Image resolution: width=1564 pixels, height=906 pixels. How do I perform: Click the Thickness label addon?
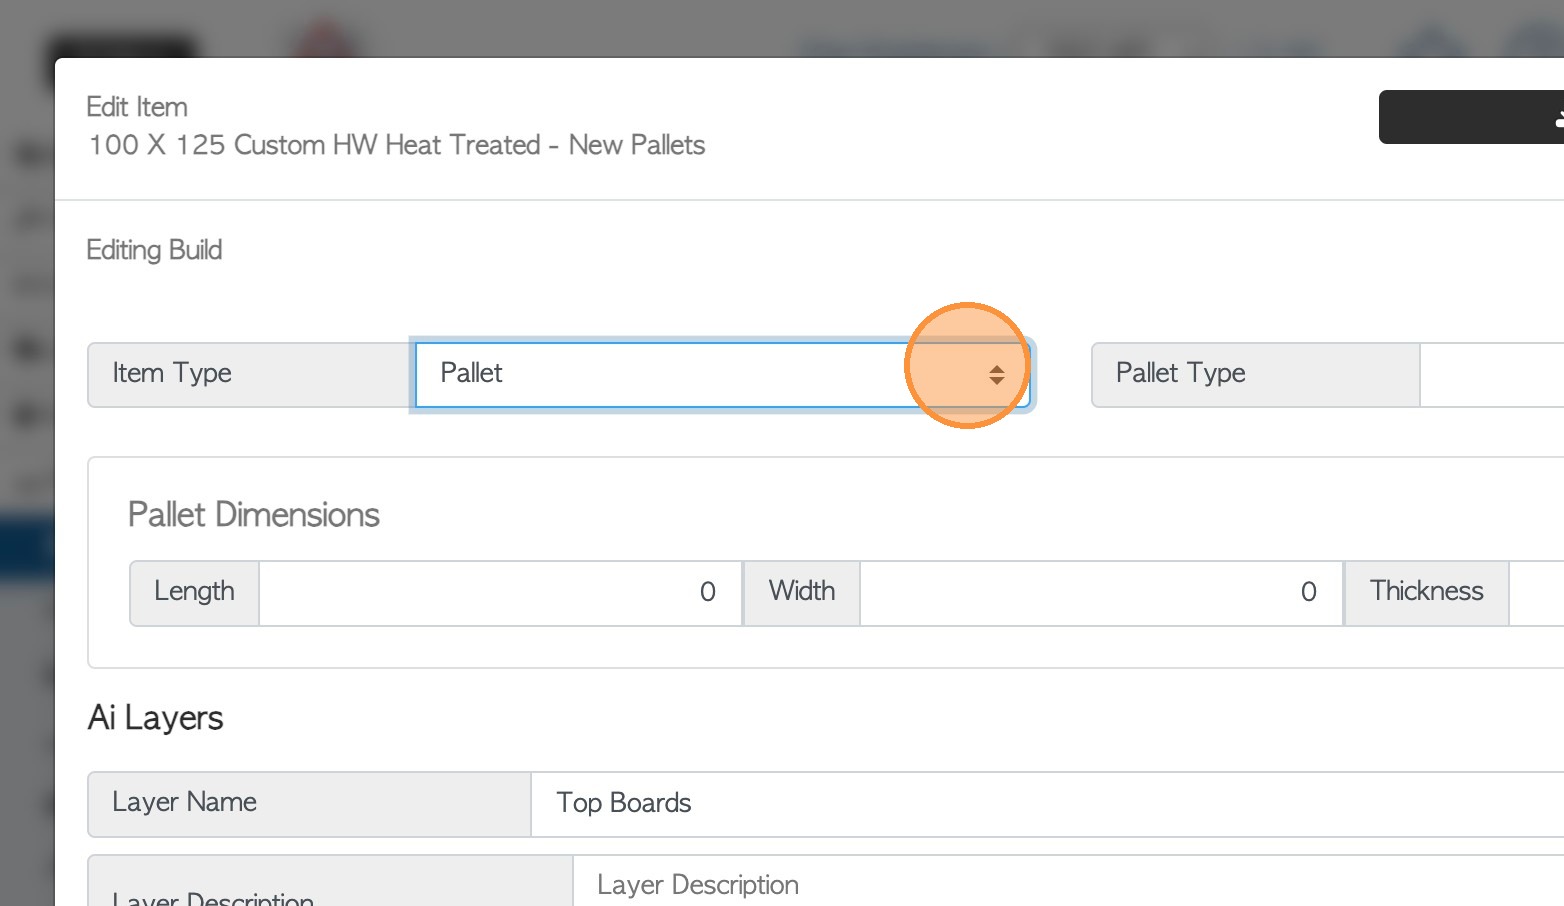point(1426,592)
